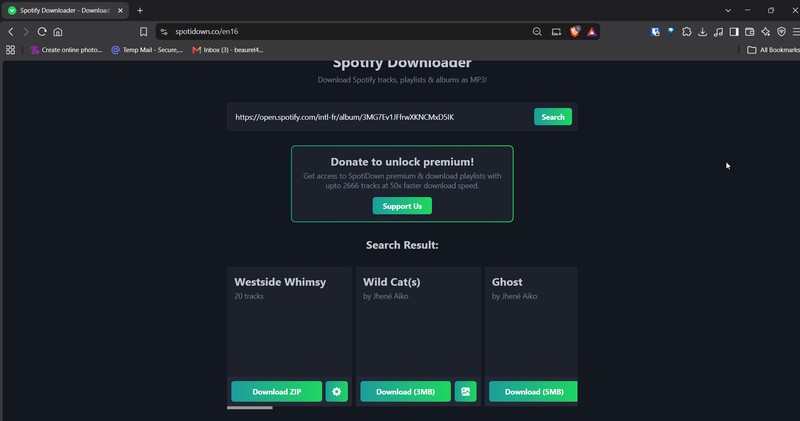Click the Spotify URL input field
The height and width of the screenshot is (421, 800).
click(380, 117)
